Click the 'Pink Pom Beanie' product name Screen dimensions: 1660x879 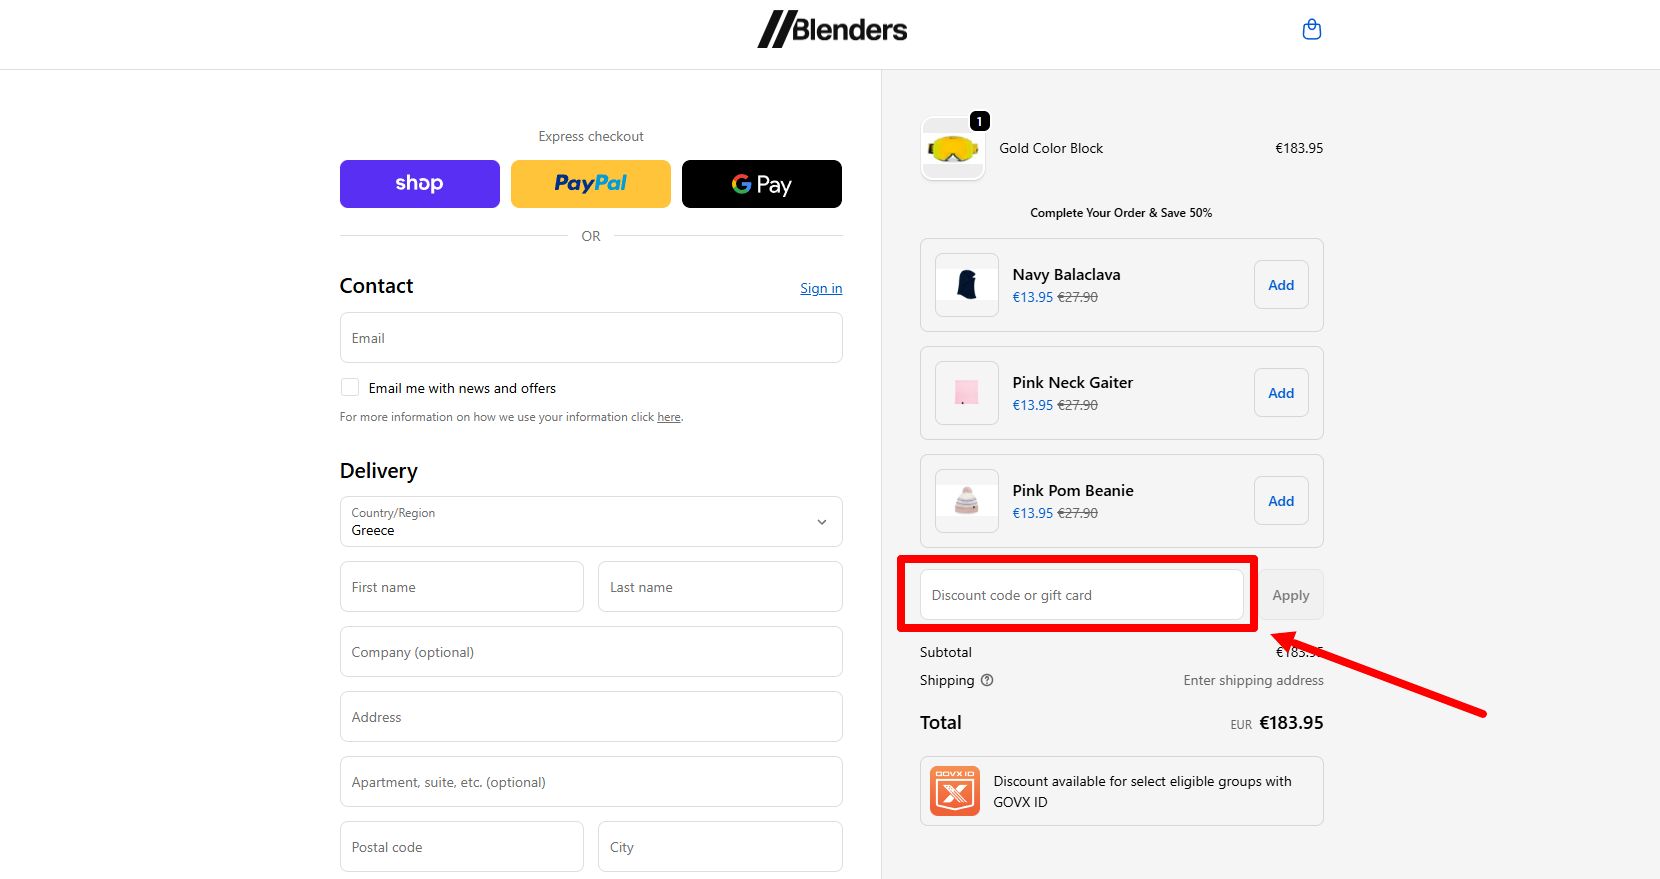[x=1073, y=490]
